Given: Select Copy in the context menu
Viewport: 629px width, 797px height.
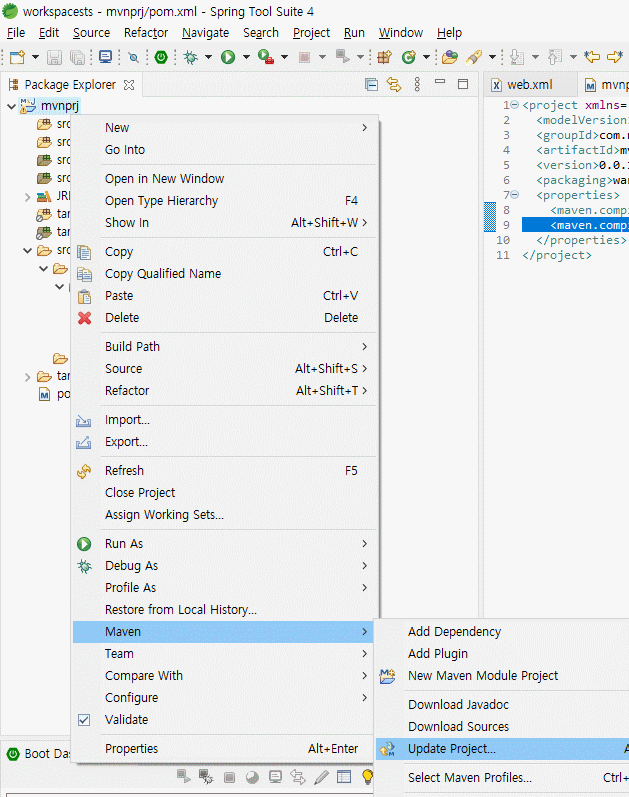Looking at the screenshot, I should [224, 252].
